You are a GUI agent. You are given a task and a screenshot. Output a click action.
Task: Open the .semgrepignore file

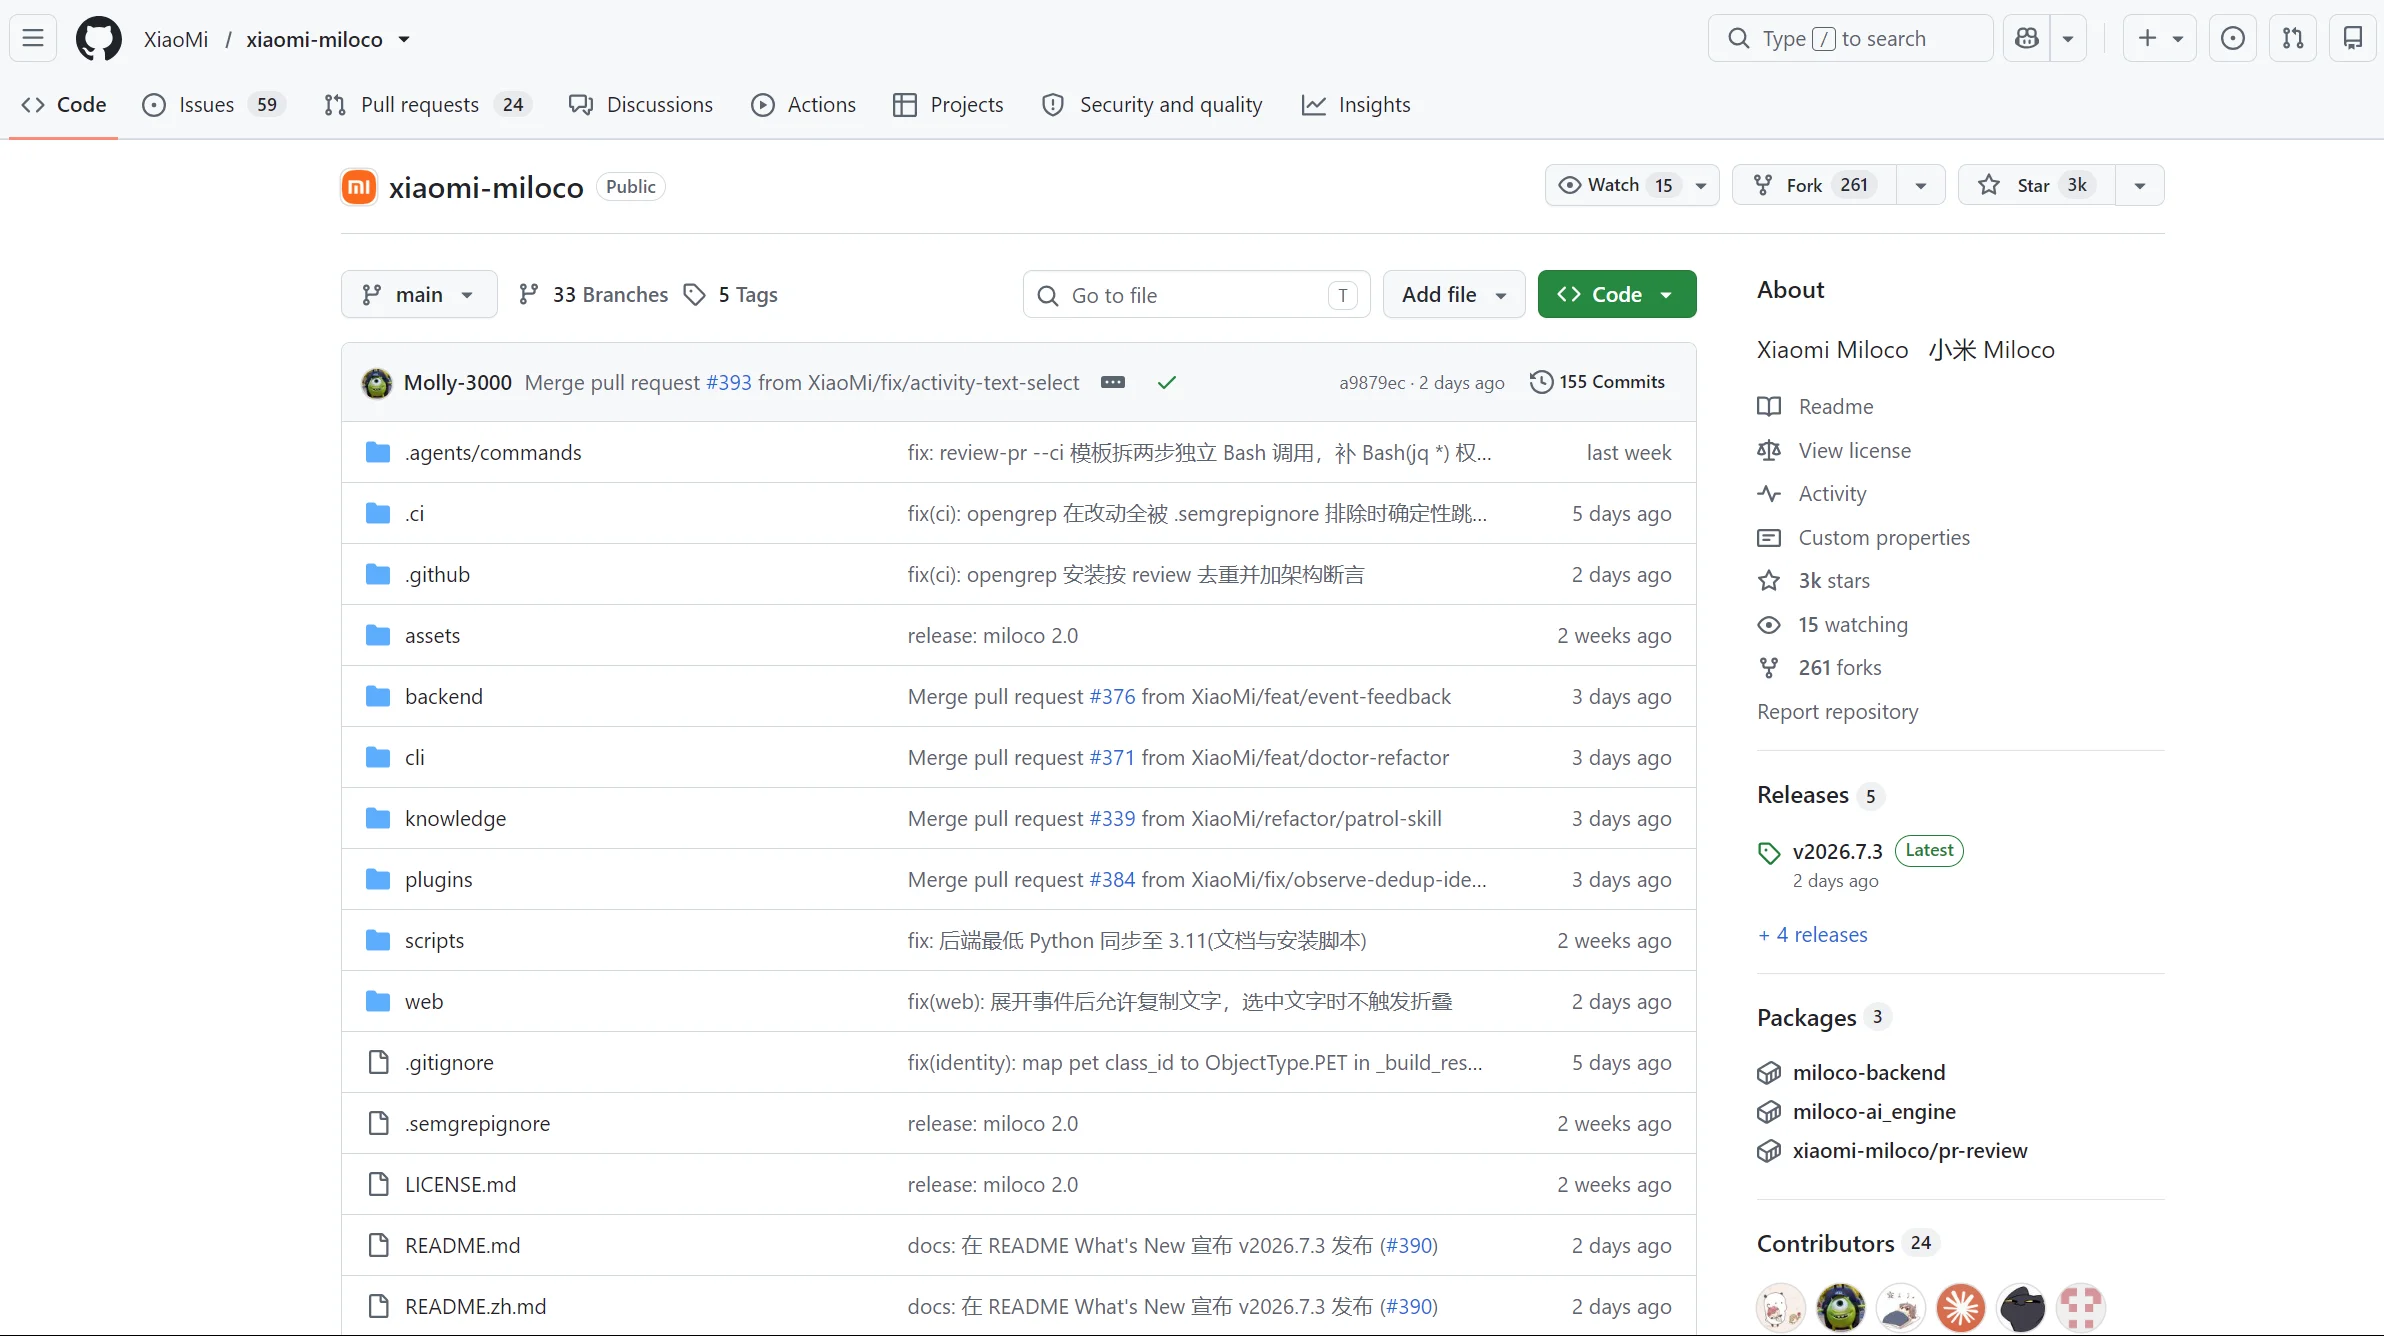coord(477,1124)
